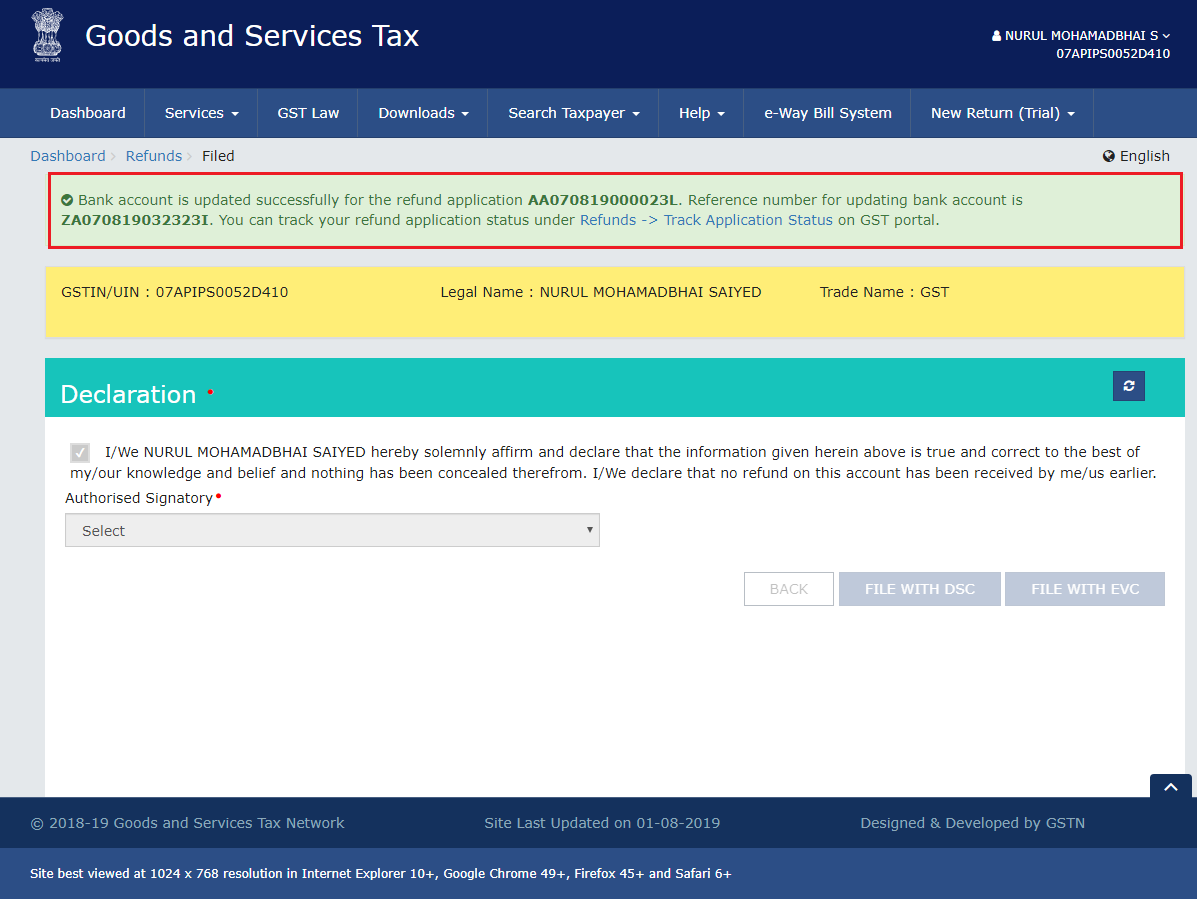
Task: Click Trade Name : GST text
Action: tap(884, 292)
